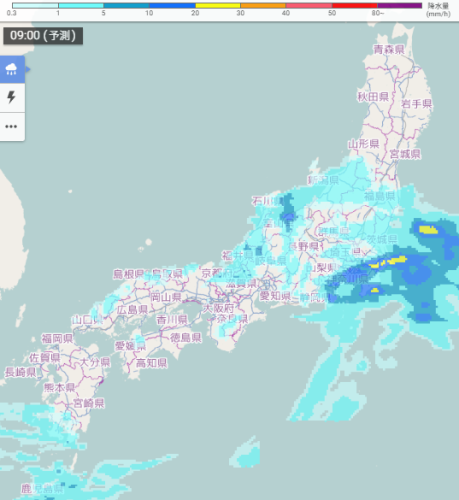
Task: Click the 広島県 prefecture label
Action: point(132,310)
